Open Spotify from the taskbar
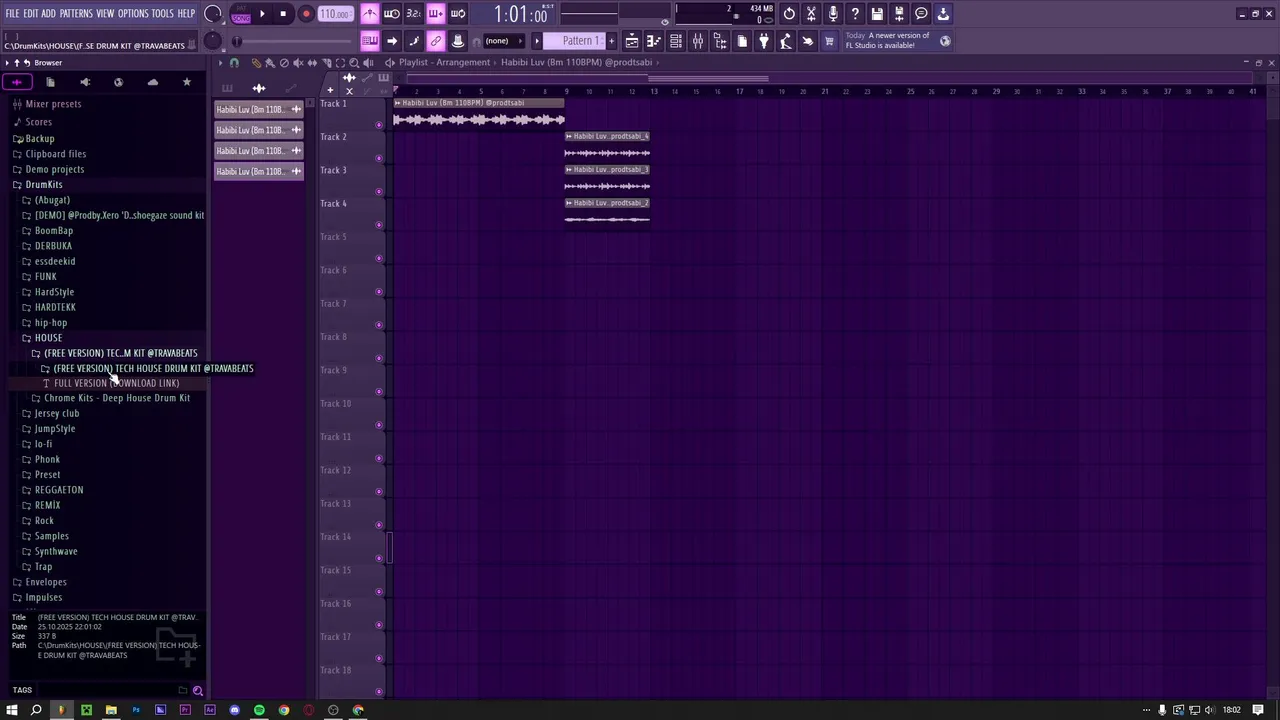 pos(259,710)
